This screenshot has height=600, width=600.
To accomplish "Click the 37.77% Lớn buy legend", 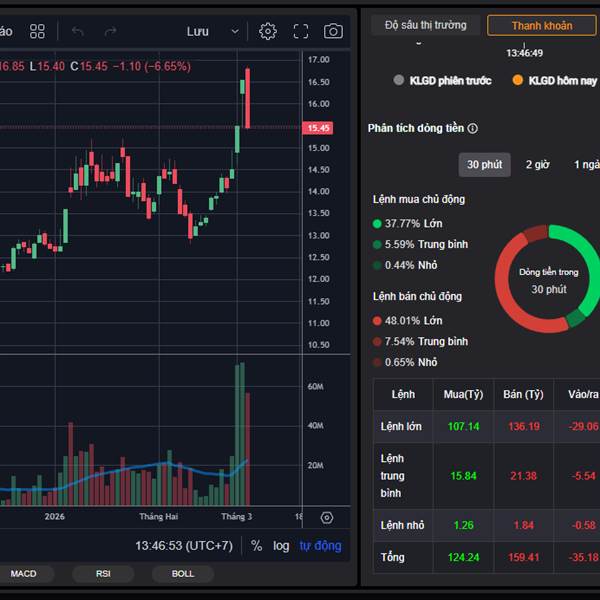I will click(408, 223).
